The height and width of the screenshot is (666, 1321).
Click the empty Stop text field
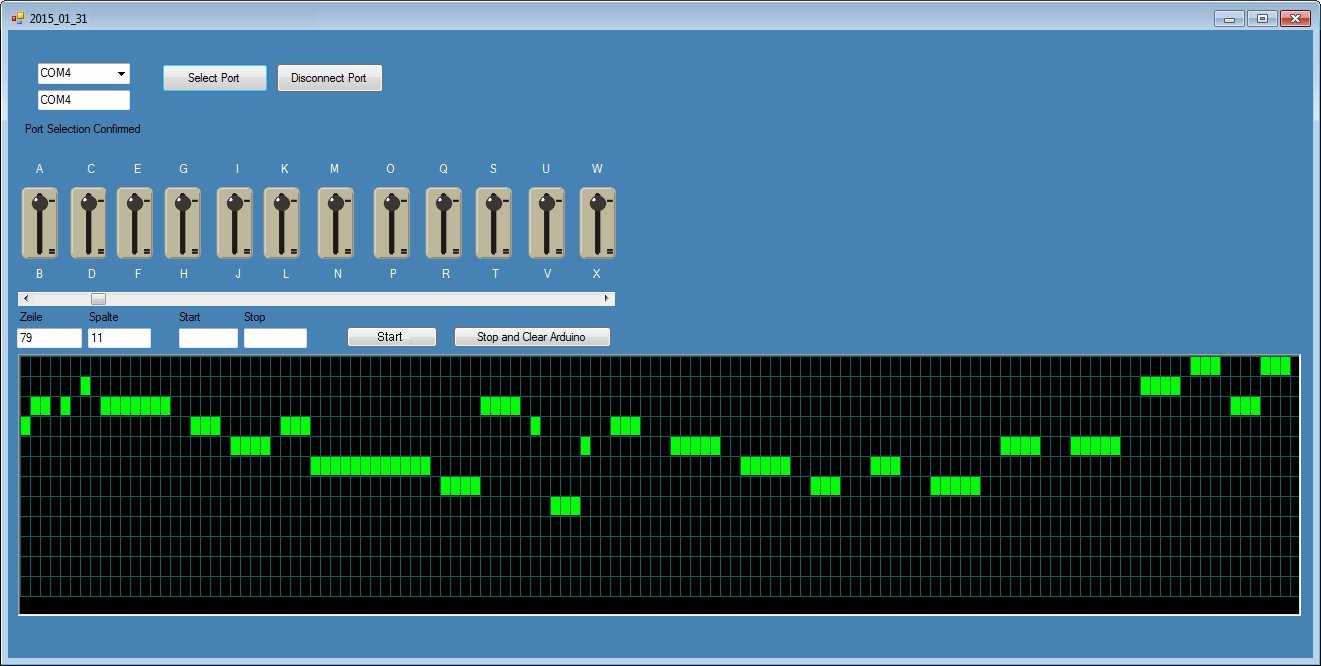[275, 338]
